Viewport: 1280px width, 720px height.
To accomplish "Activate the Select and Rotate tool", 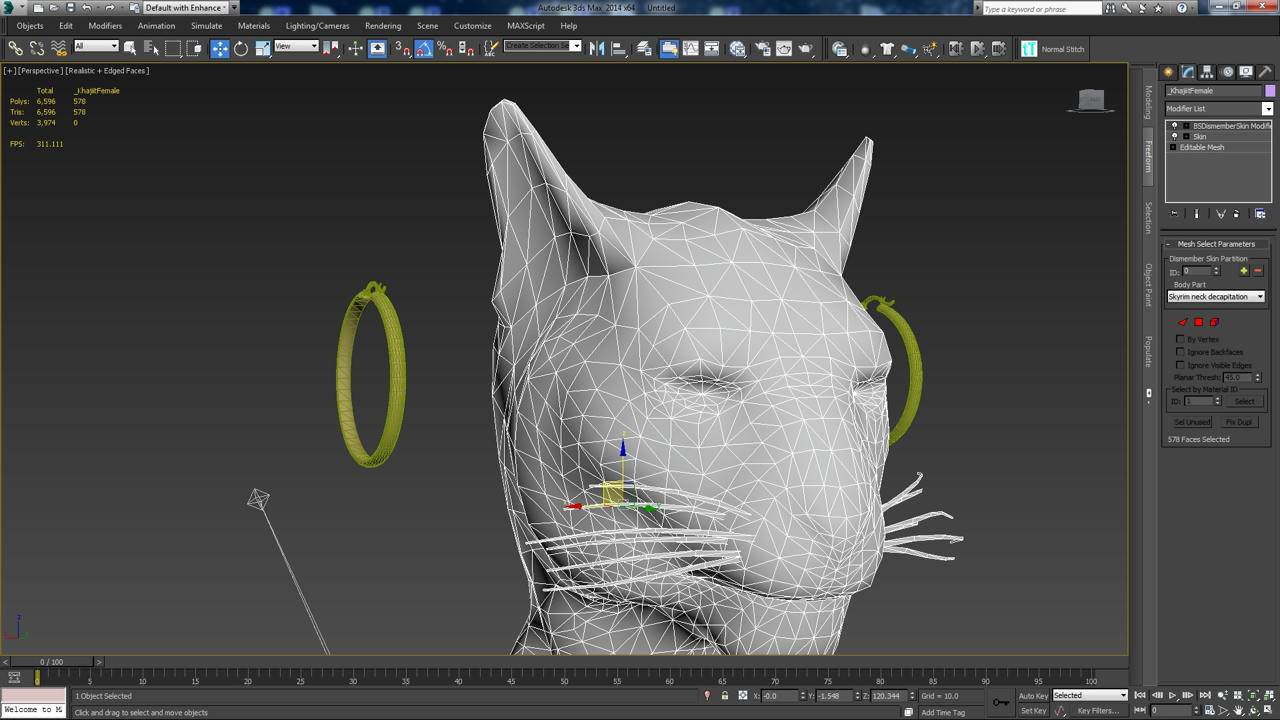I will tap(241, 48).
